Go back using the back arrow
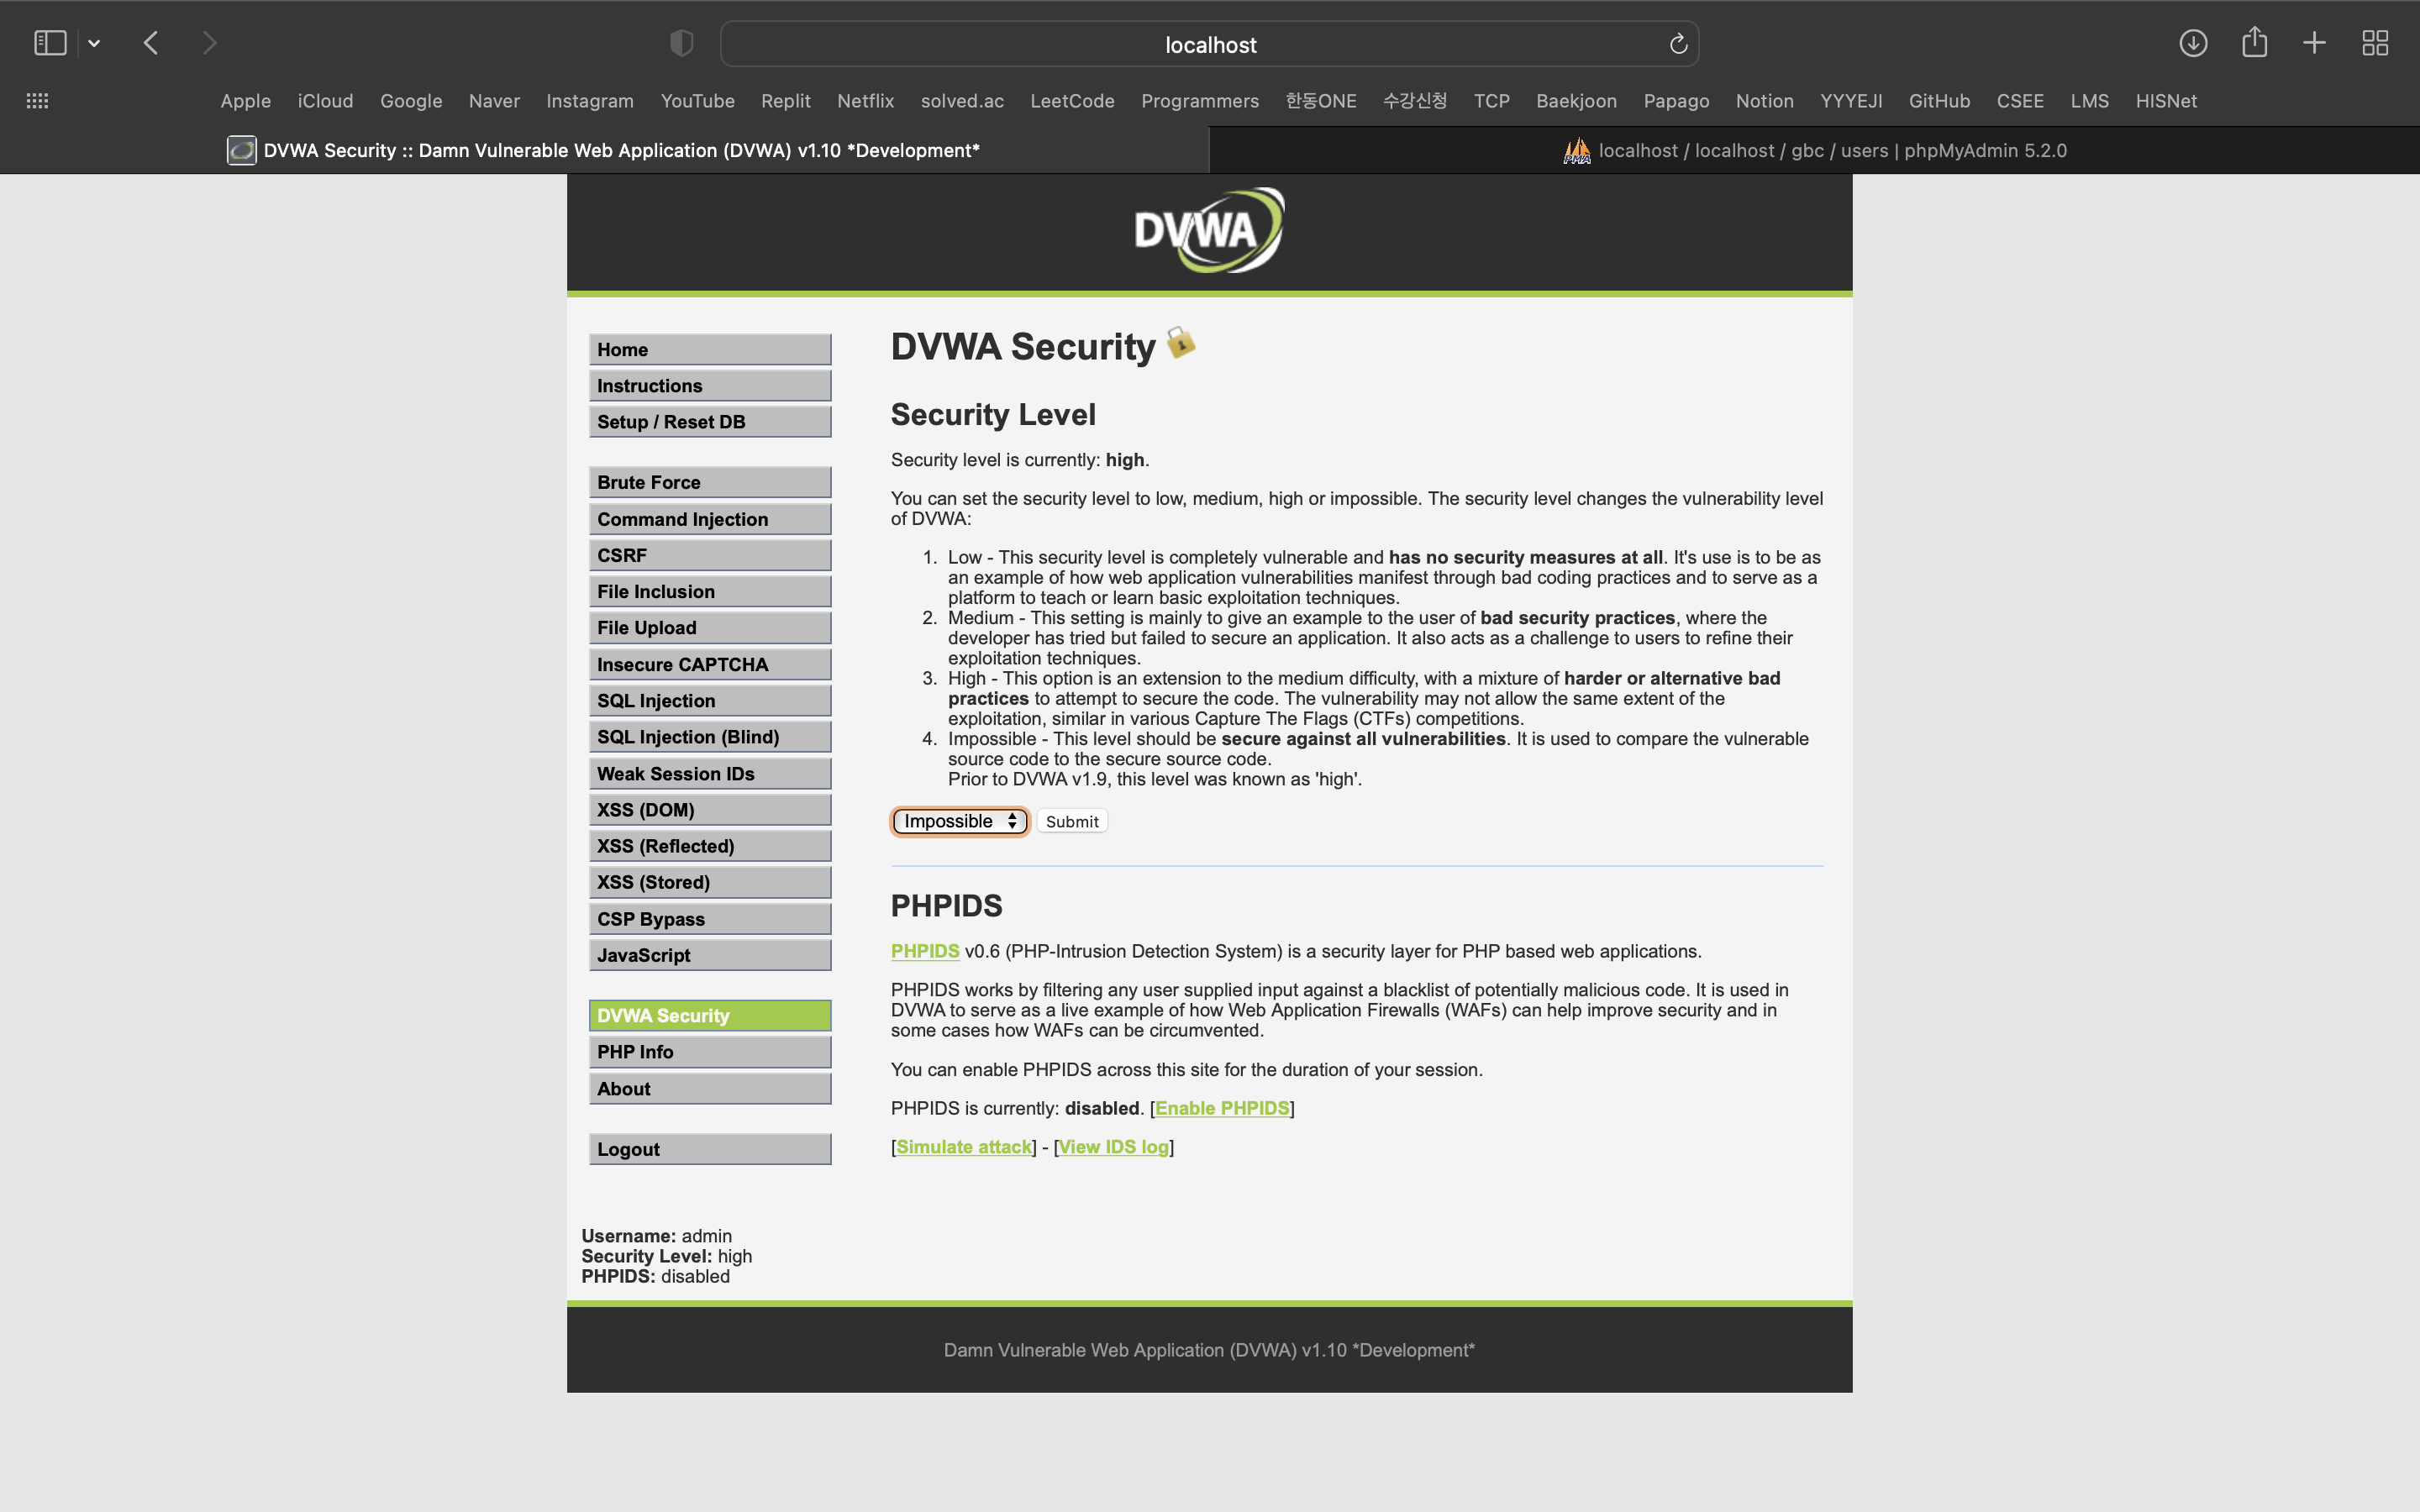Viewport: 2420px width, 1512px height. point(151,43)
